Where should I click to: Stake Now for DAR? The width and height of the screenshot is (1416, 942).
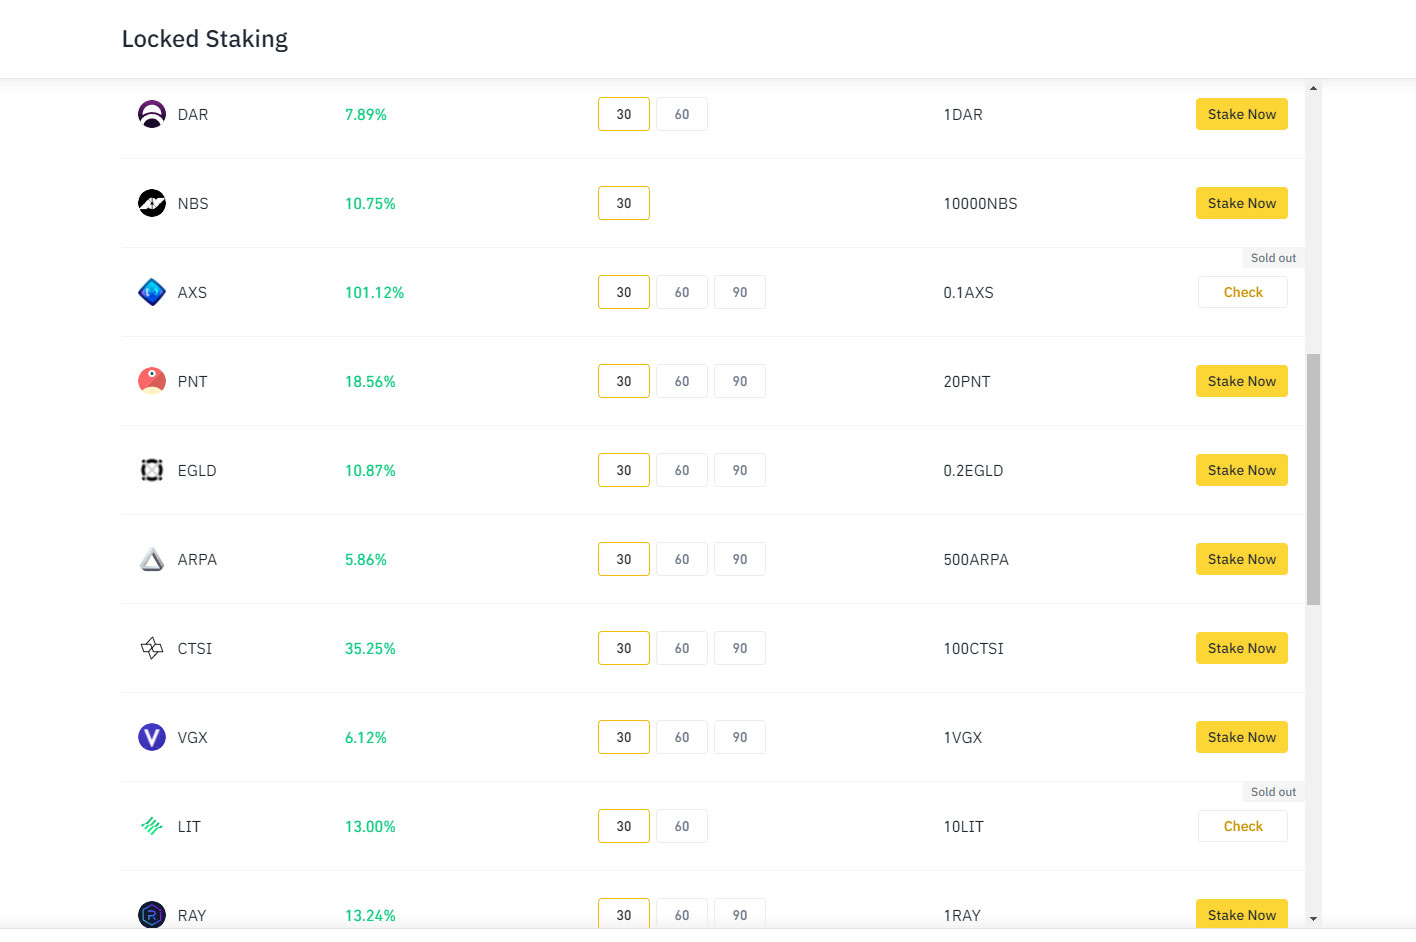[1242, 114]
